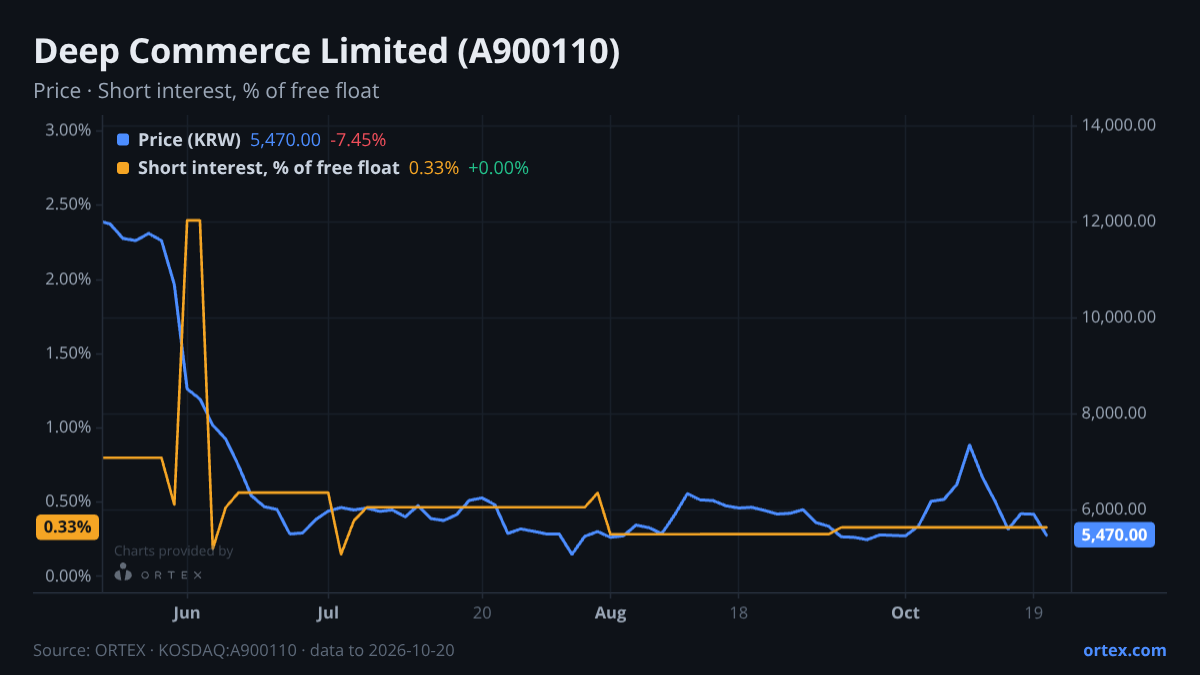Screen dimensions: 1200x675
Task: Click the orange Short interest legend swatch
Action: [x=123, y=168]
